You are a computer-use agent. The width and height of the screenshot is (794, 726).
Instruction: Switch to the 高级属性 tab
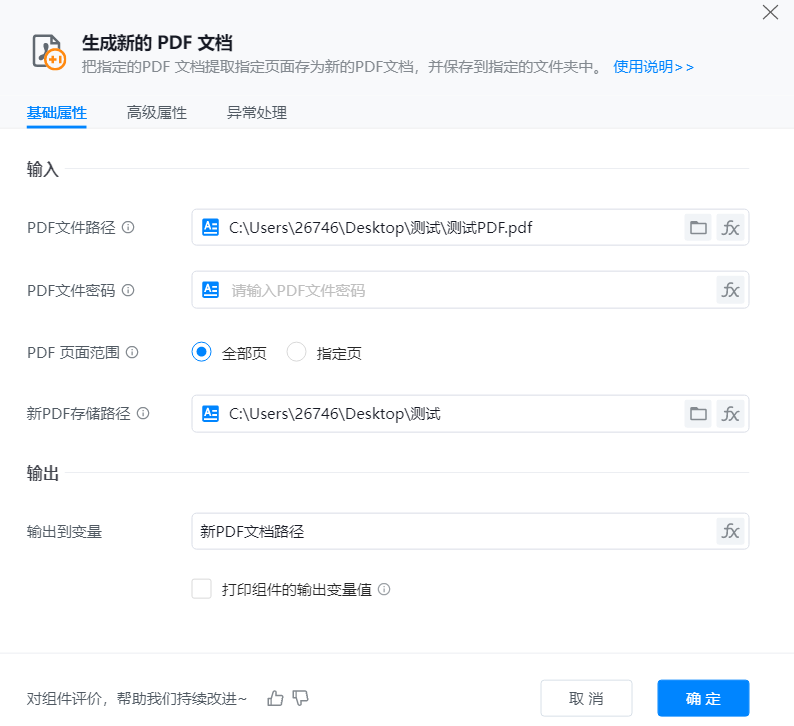[x=156, y=113]
